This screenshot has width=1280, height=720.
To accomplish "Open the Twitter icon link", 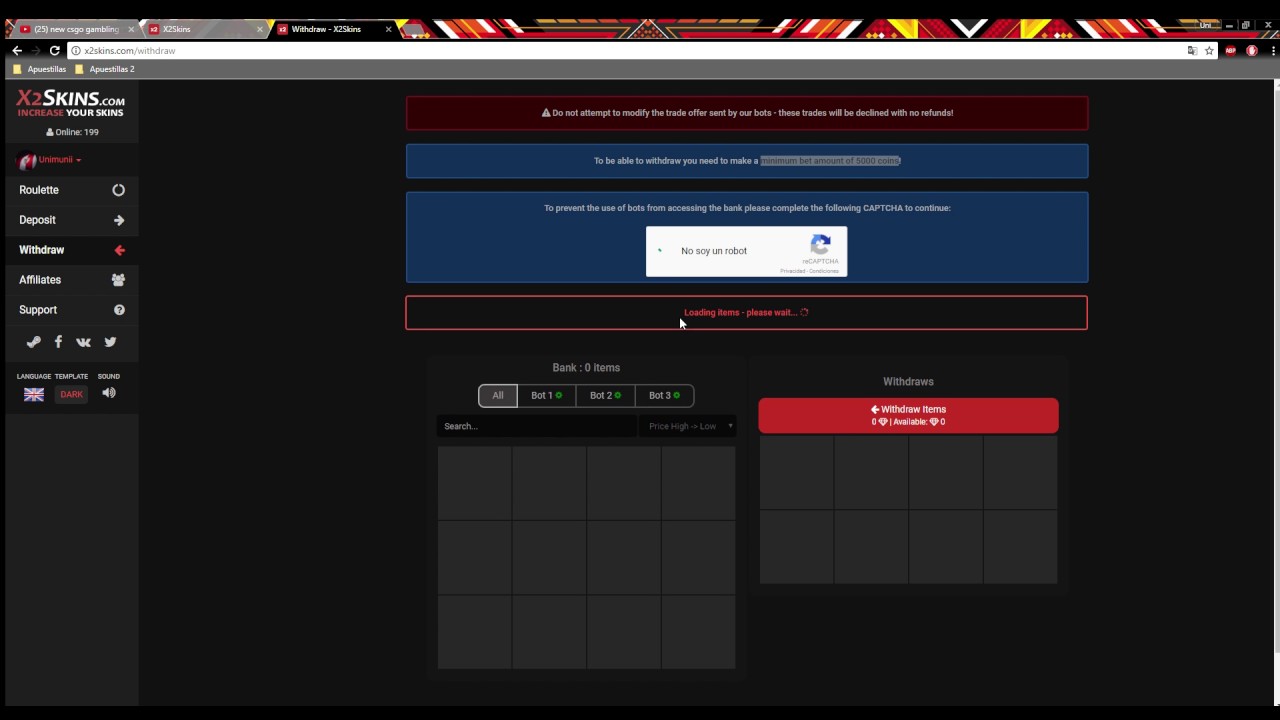I will (110, 342).
